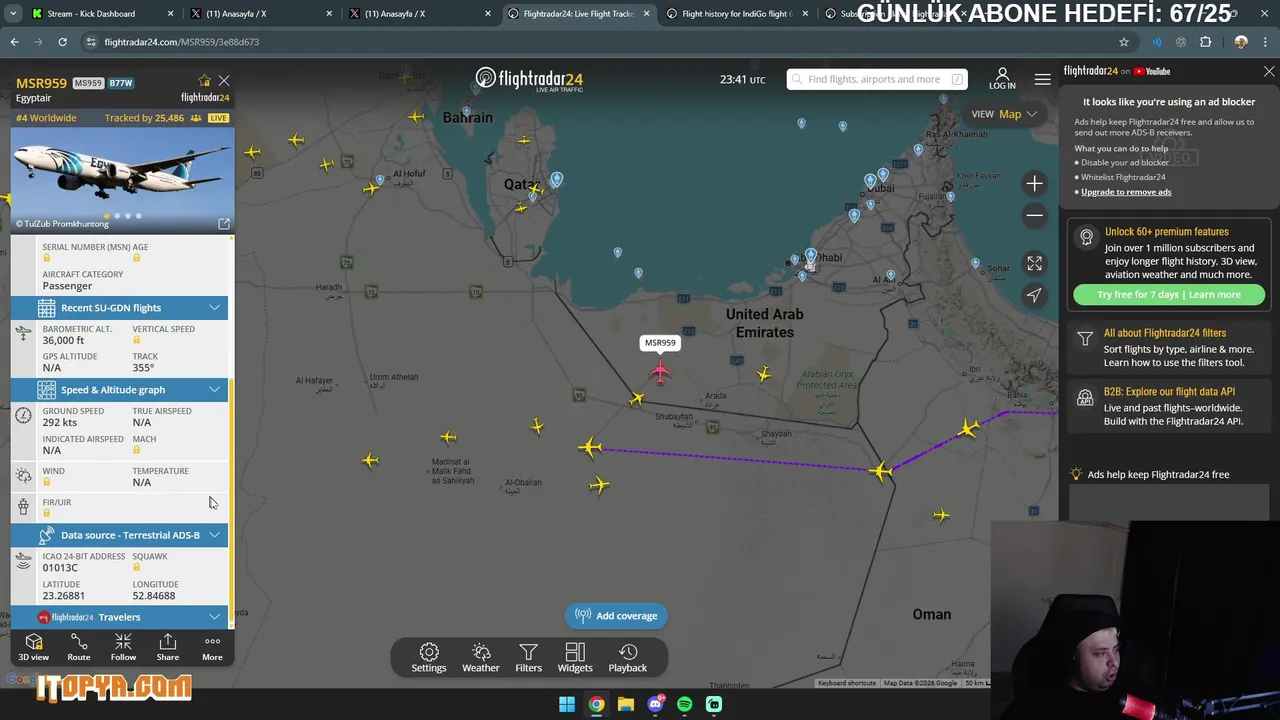
Task: Open Chrome from the taskbar
Action: (596, 704)
